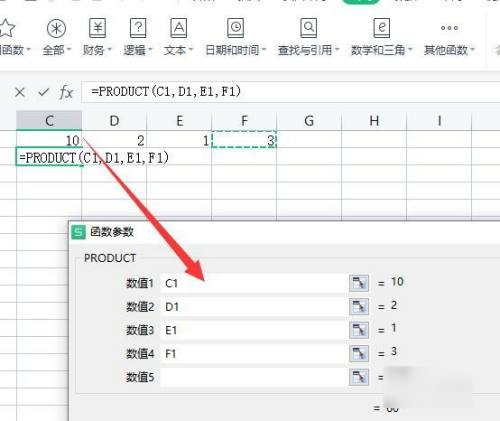Viewport: 500px width, 421px height.
Task: Select column D header
Action: 114,121
